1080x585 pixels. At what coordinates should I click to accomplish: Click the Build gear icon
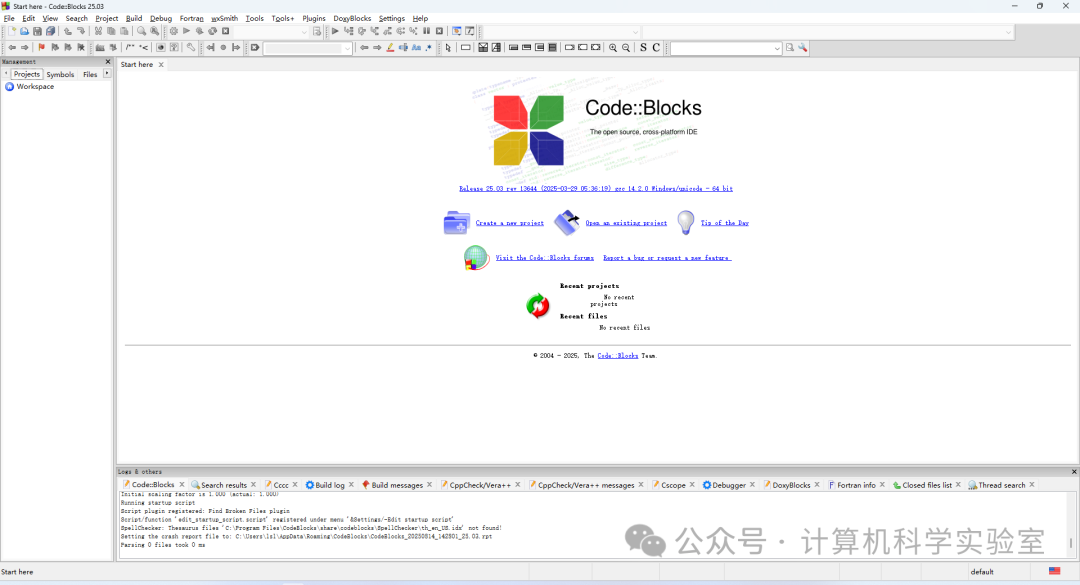tap(174, 32)
